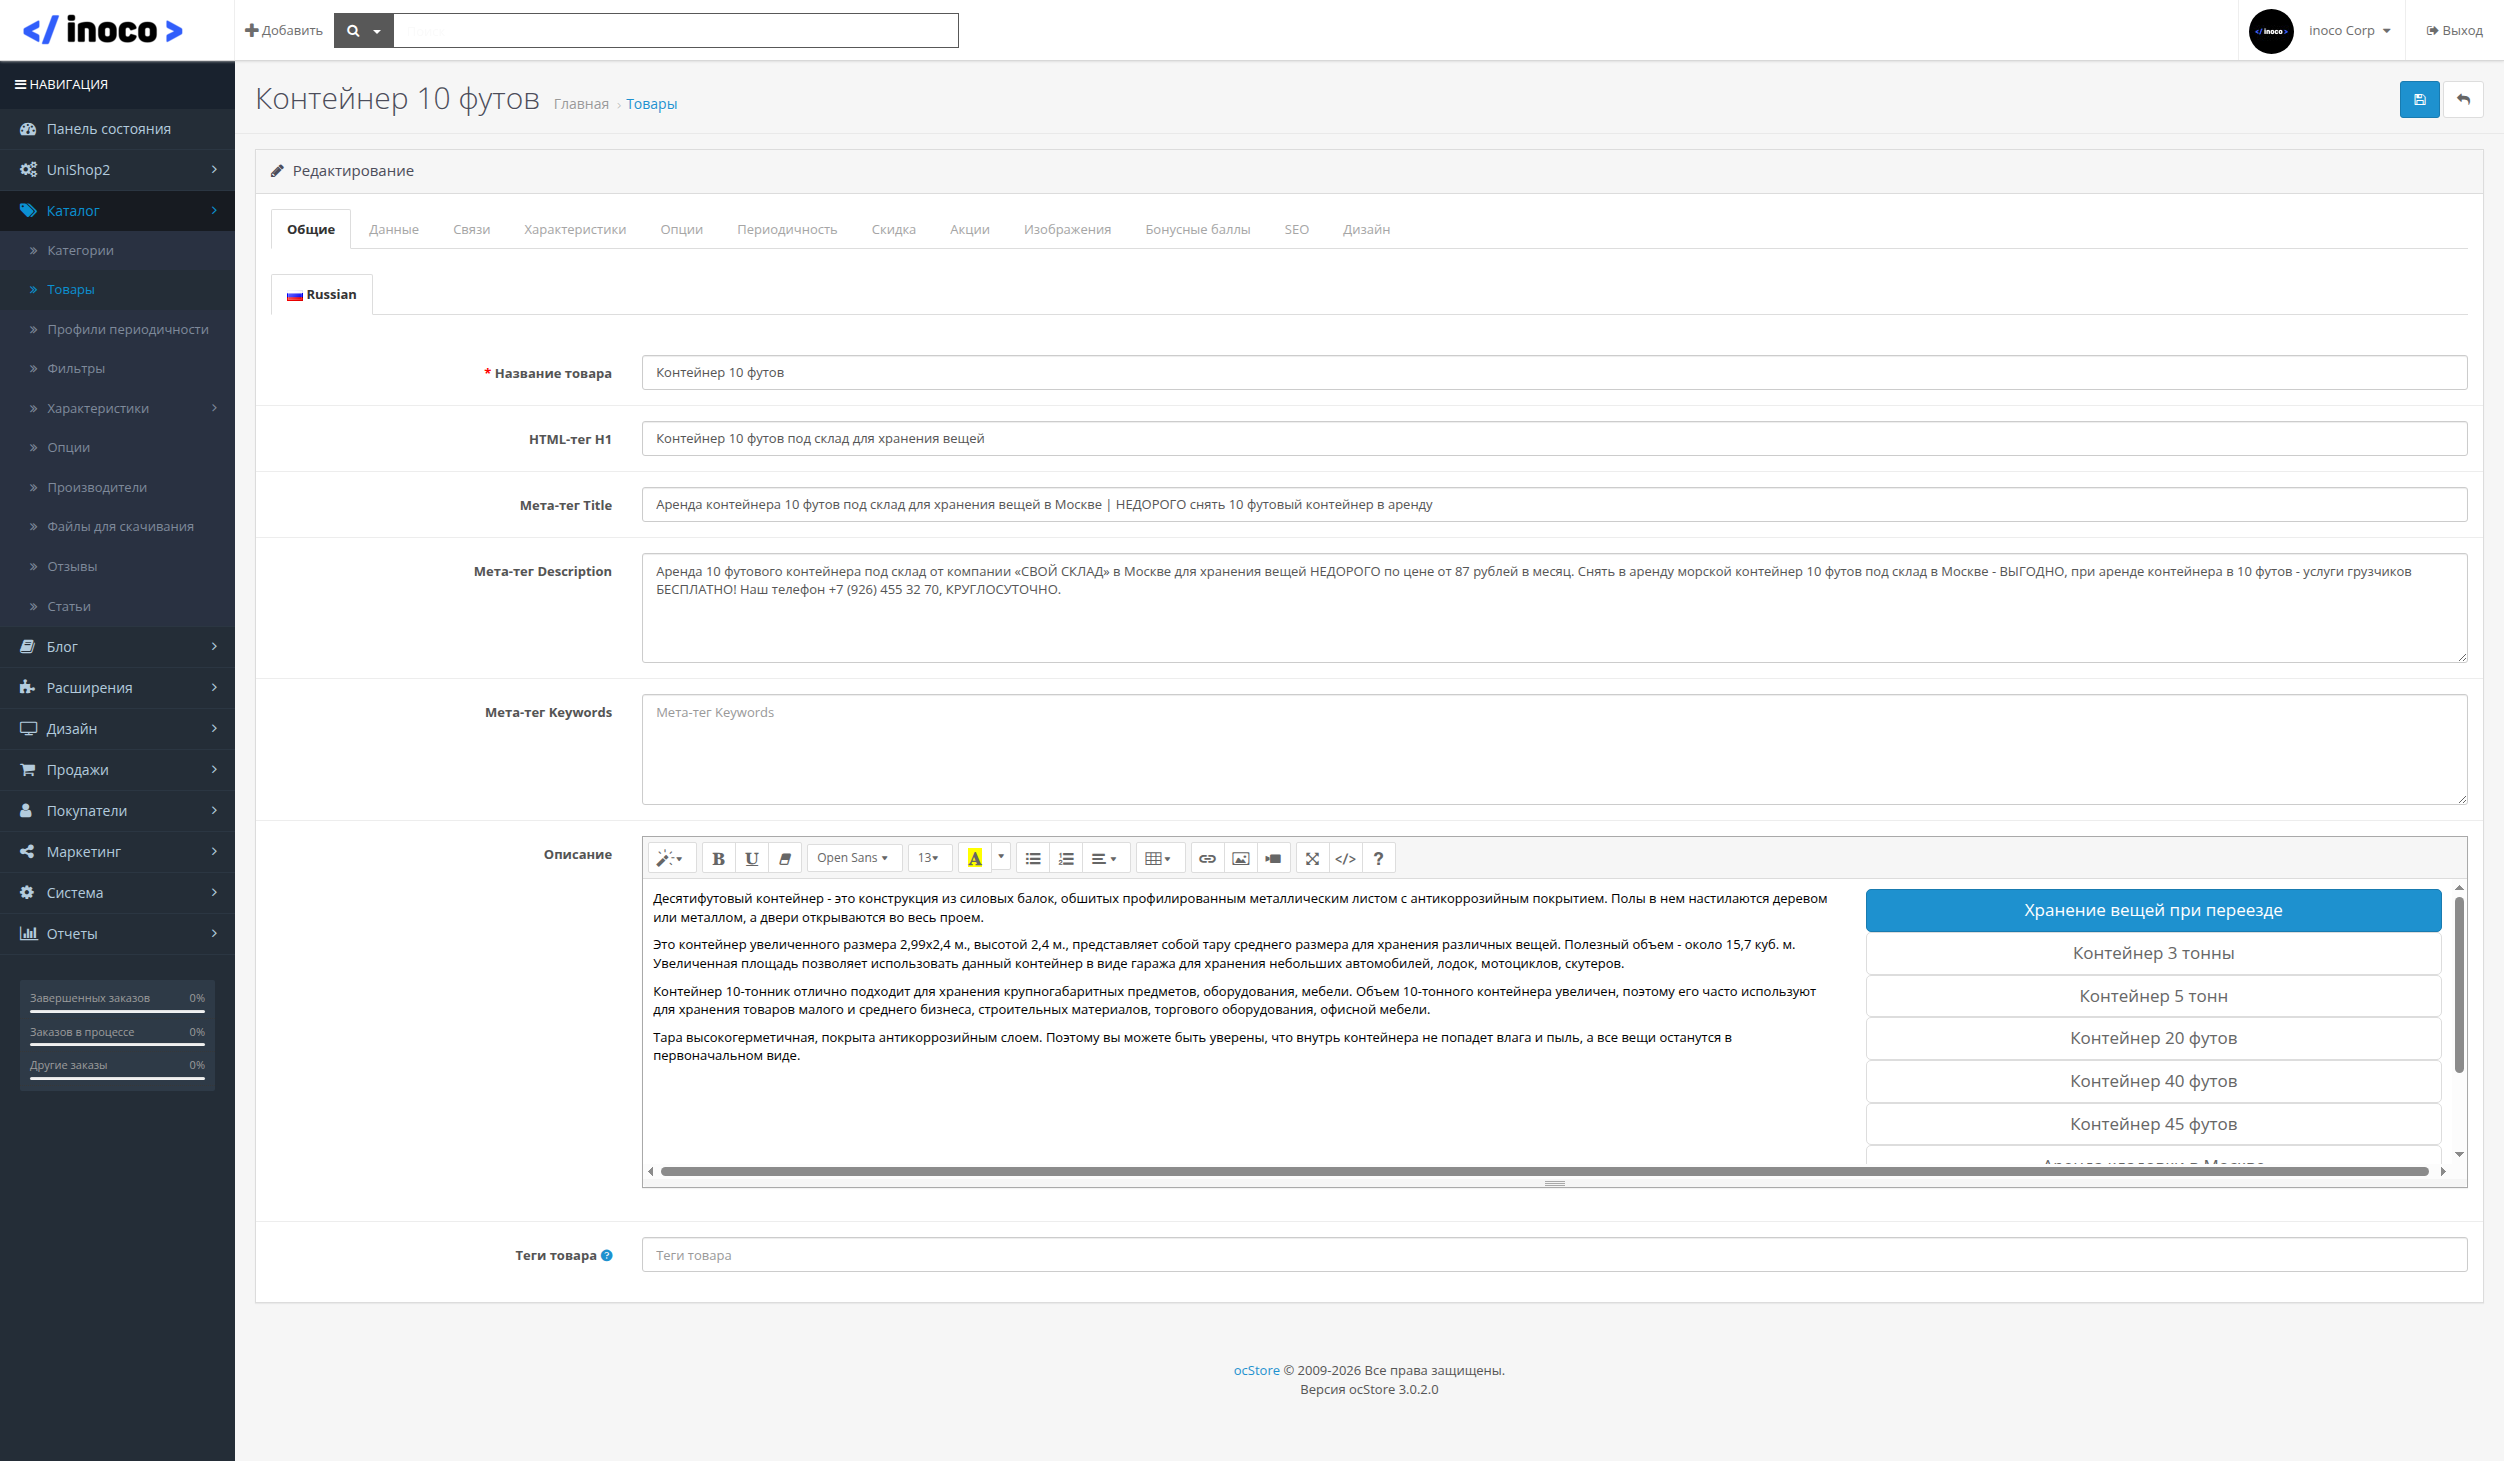
Task: Click the back/return arrow icon
Action: coord(2463,100)
